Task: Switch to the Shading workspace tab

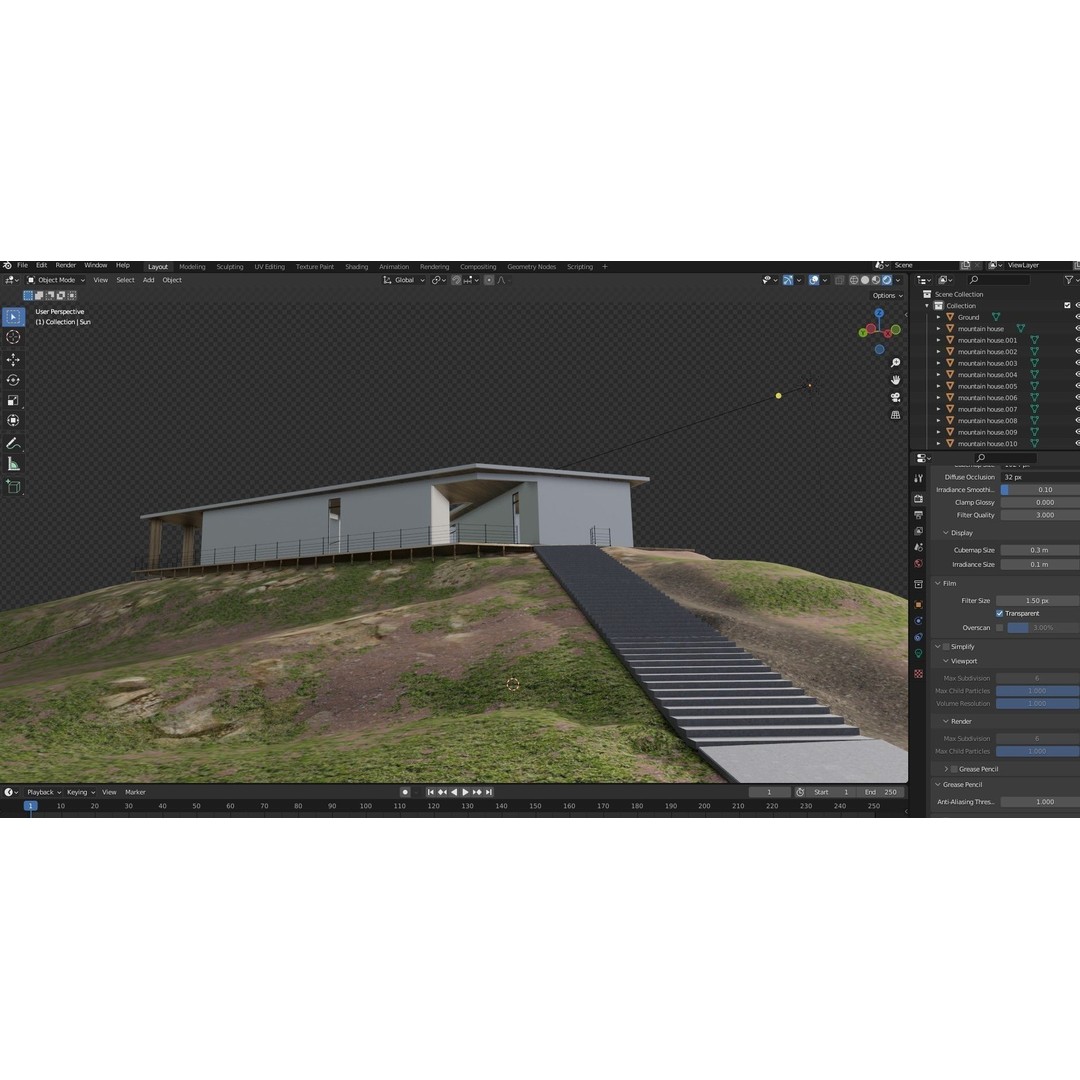Action: pyautogui.click(x=356, y=267)
